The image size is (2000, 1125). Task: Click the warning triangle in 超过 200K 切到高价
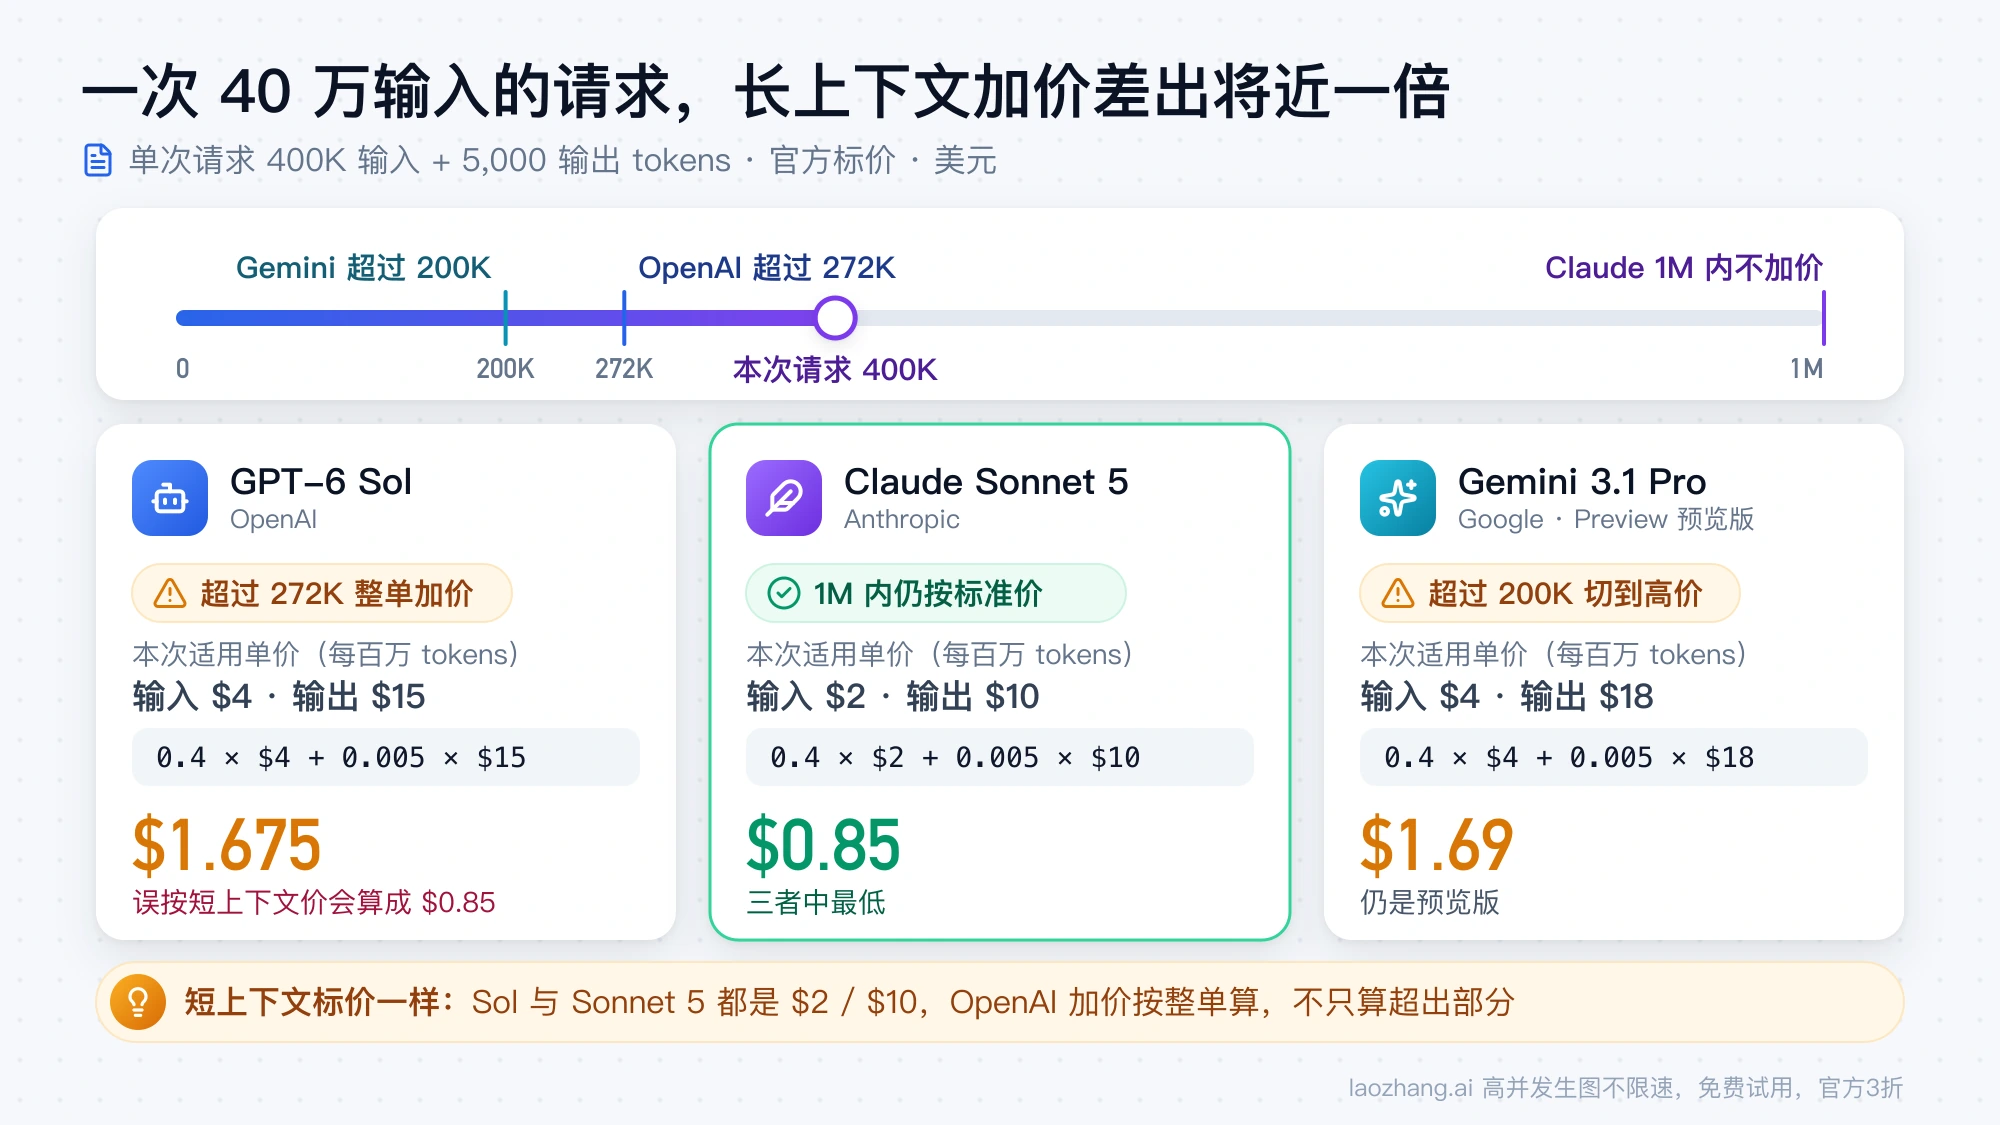1398,593
